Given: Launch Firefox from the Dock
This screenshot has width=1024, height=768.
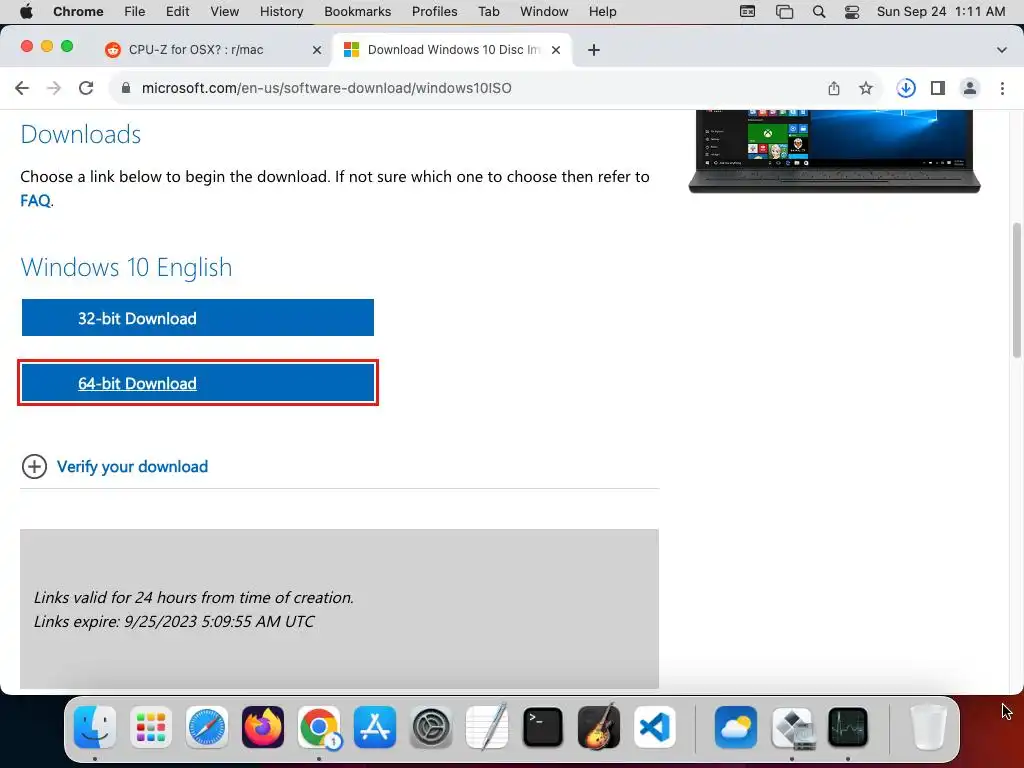Looking at the screenshot, I should point(263,727).
